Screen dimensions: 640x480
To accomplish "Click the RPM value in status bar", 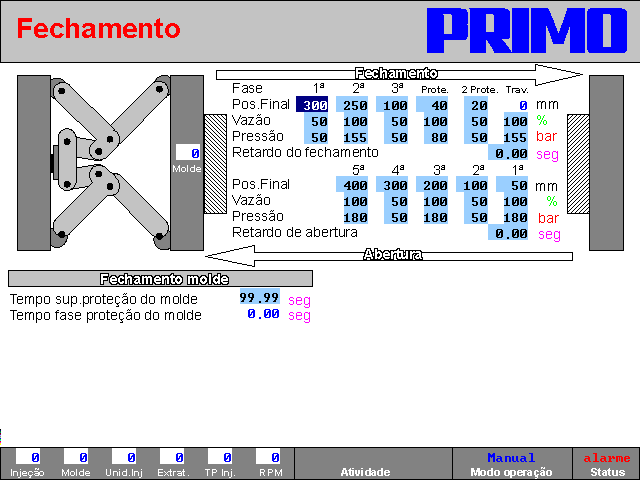I will [268, 456].
